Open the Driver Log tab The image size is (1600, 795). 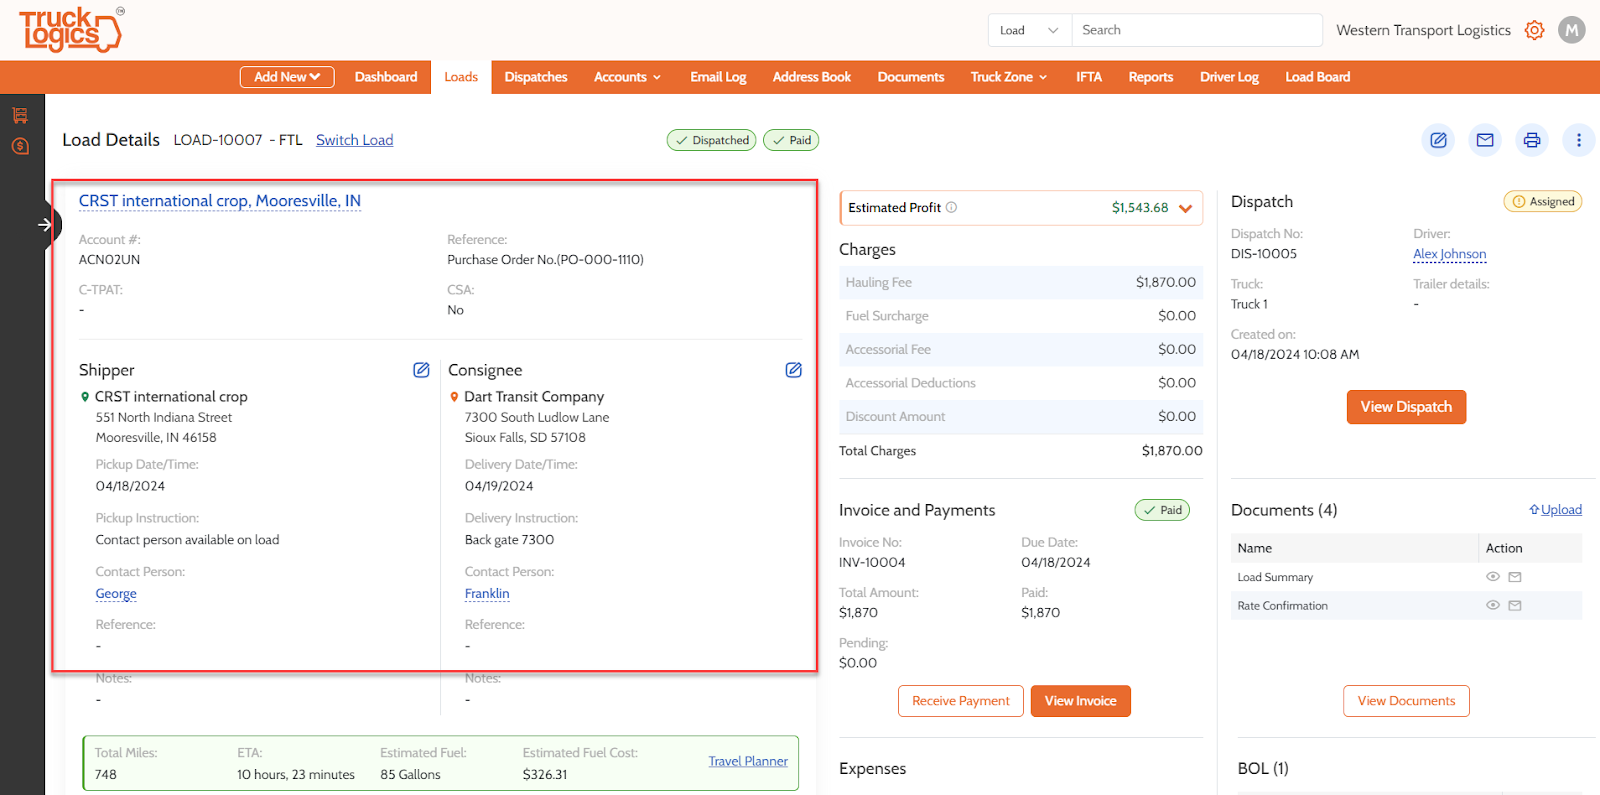[1229, 77]
